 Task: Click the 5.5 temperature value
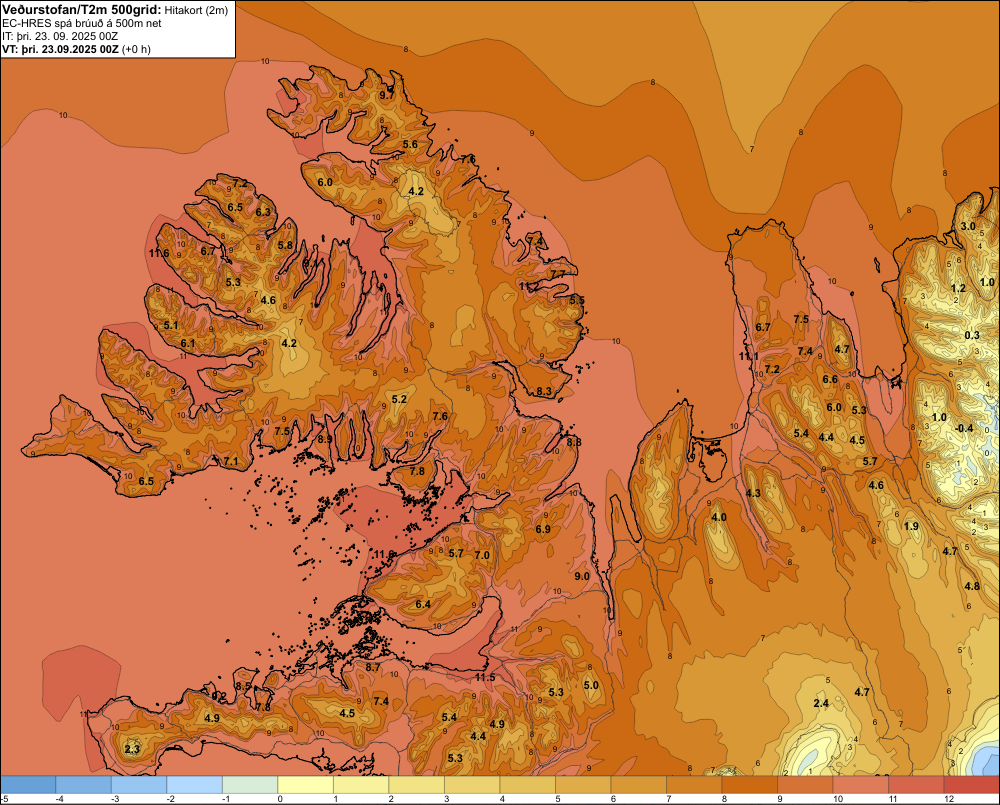click(577, 300)
